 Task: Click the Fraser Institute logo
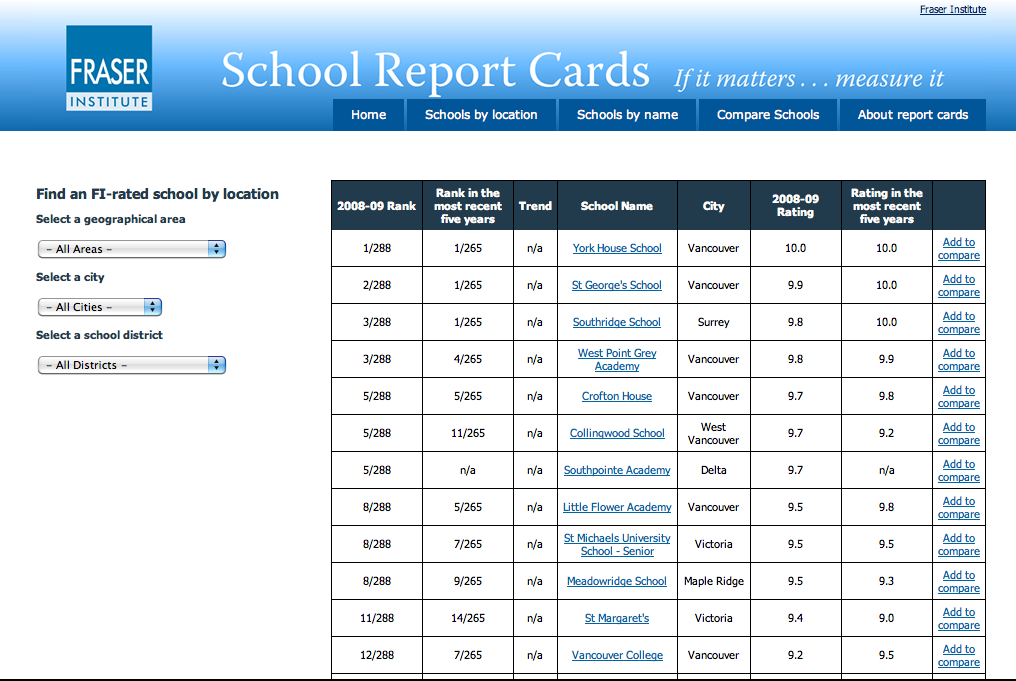pyautogui.click(x=109, y=69)
